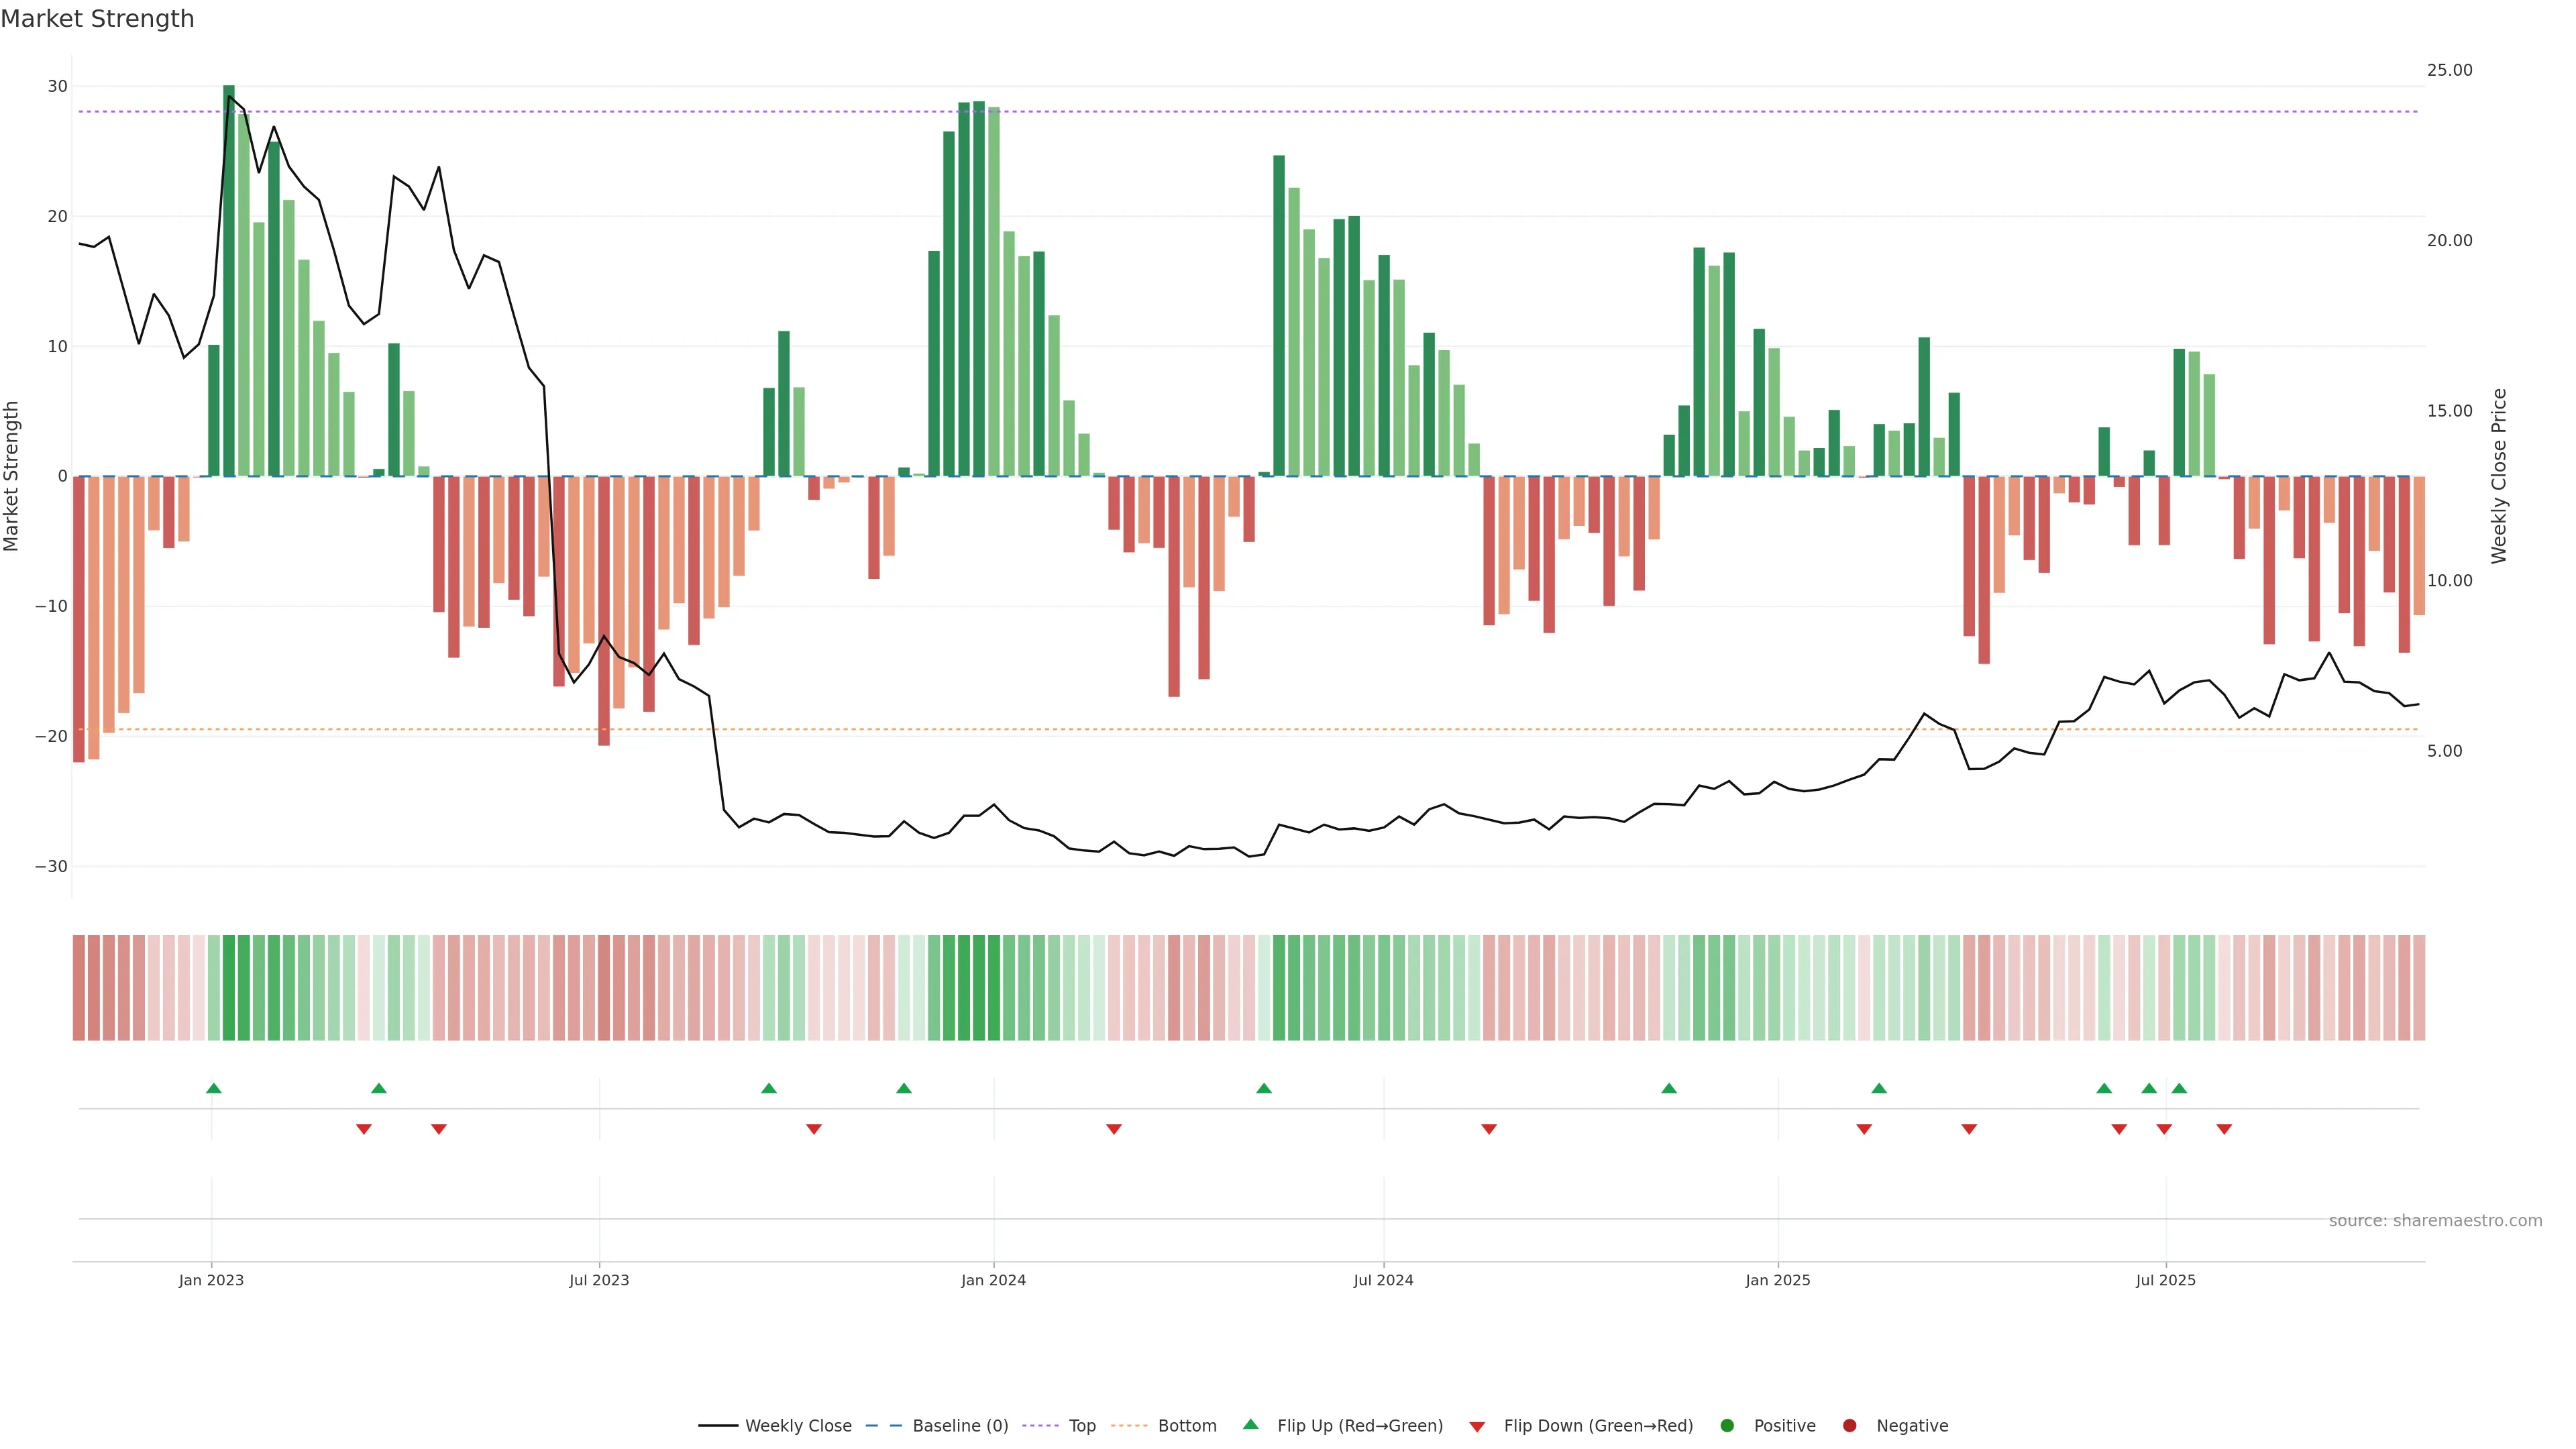2576x1449 pixels.
Task: Click the Market Strength chart title
Action: click(97, 19)
